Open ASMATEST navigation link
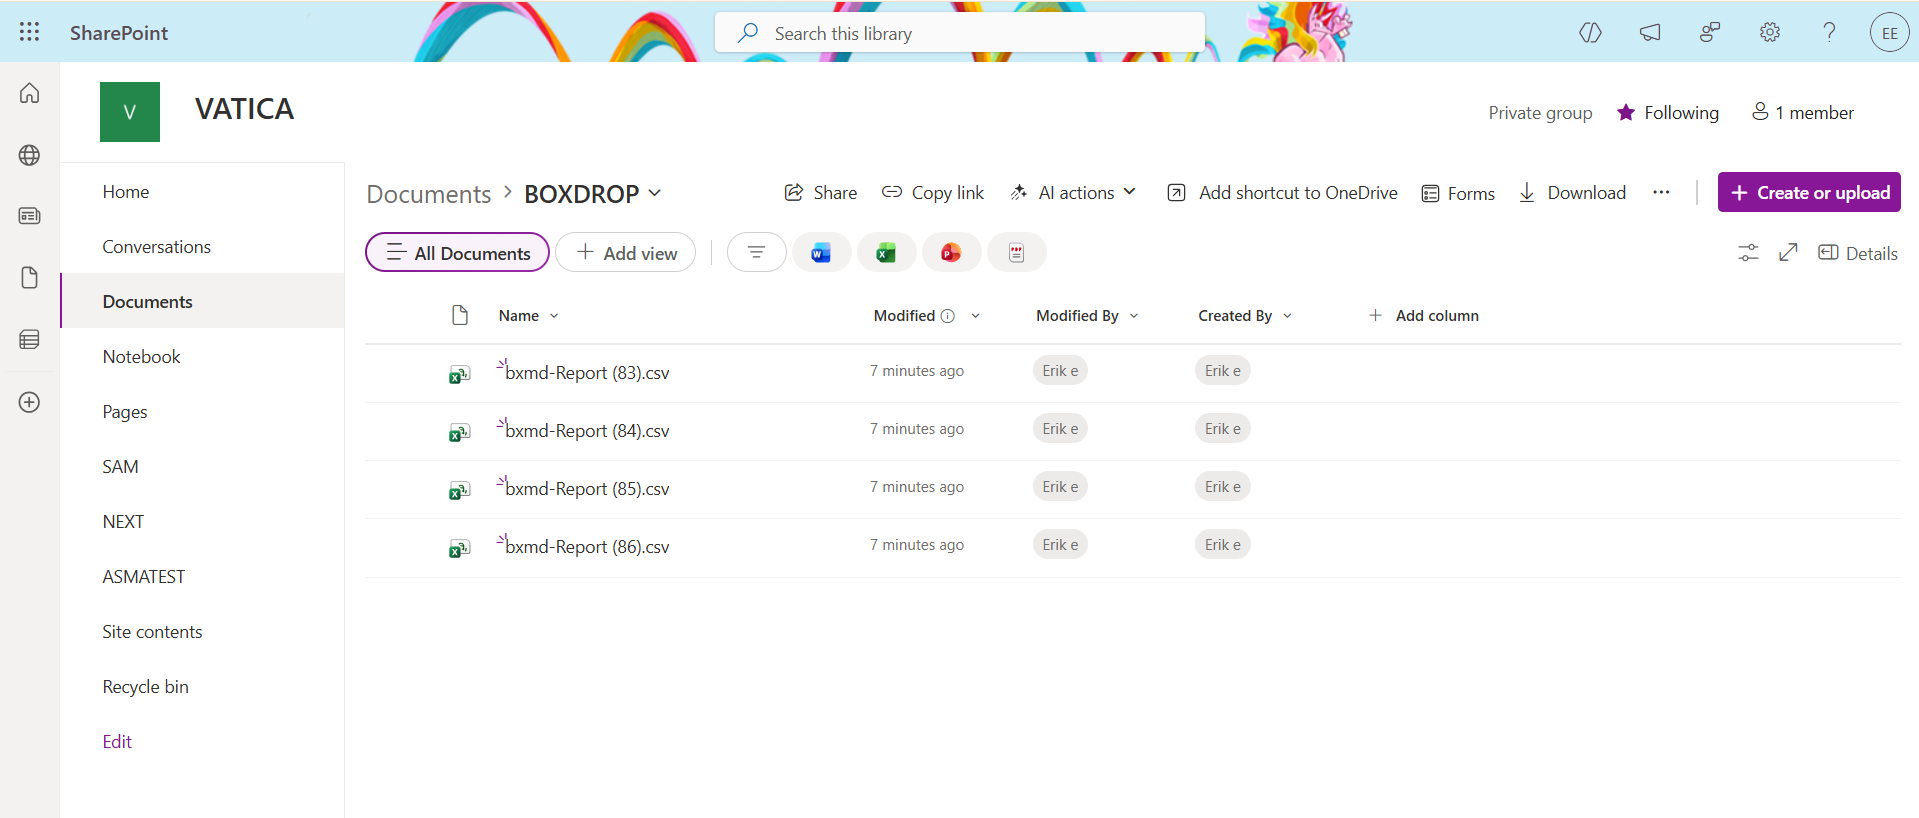The height and width of the screenshot is (818, 1919). pos(144,577)
